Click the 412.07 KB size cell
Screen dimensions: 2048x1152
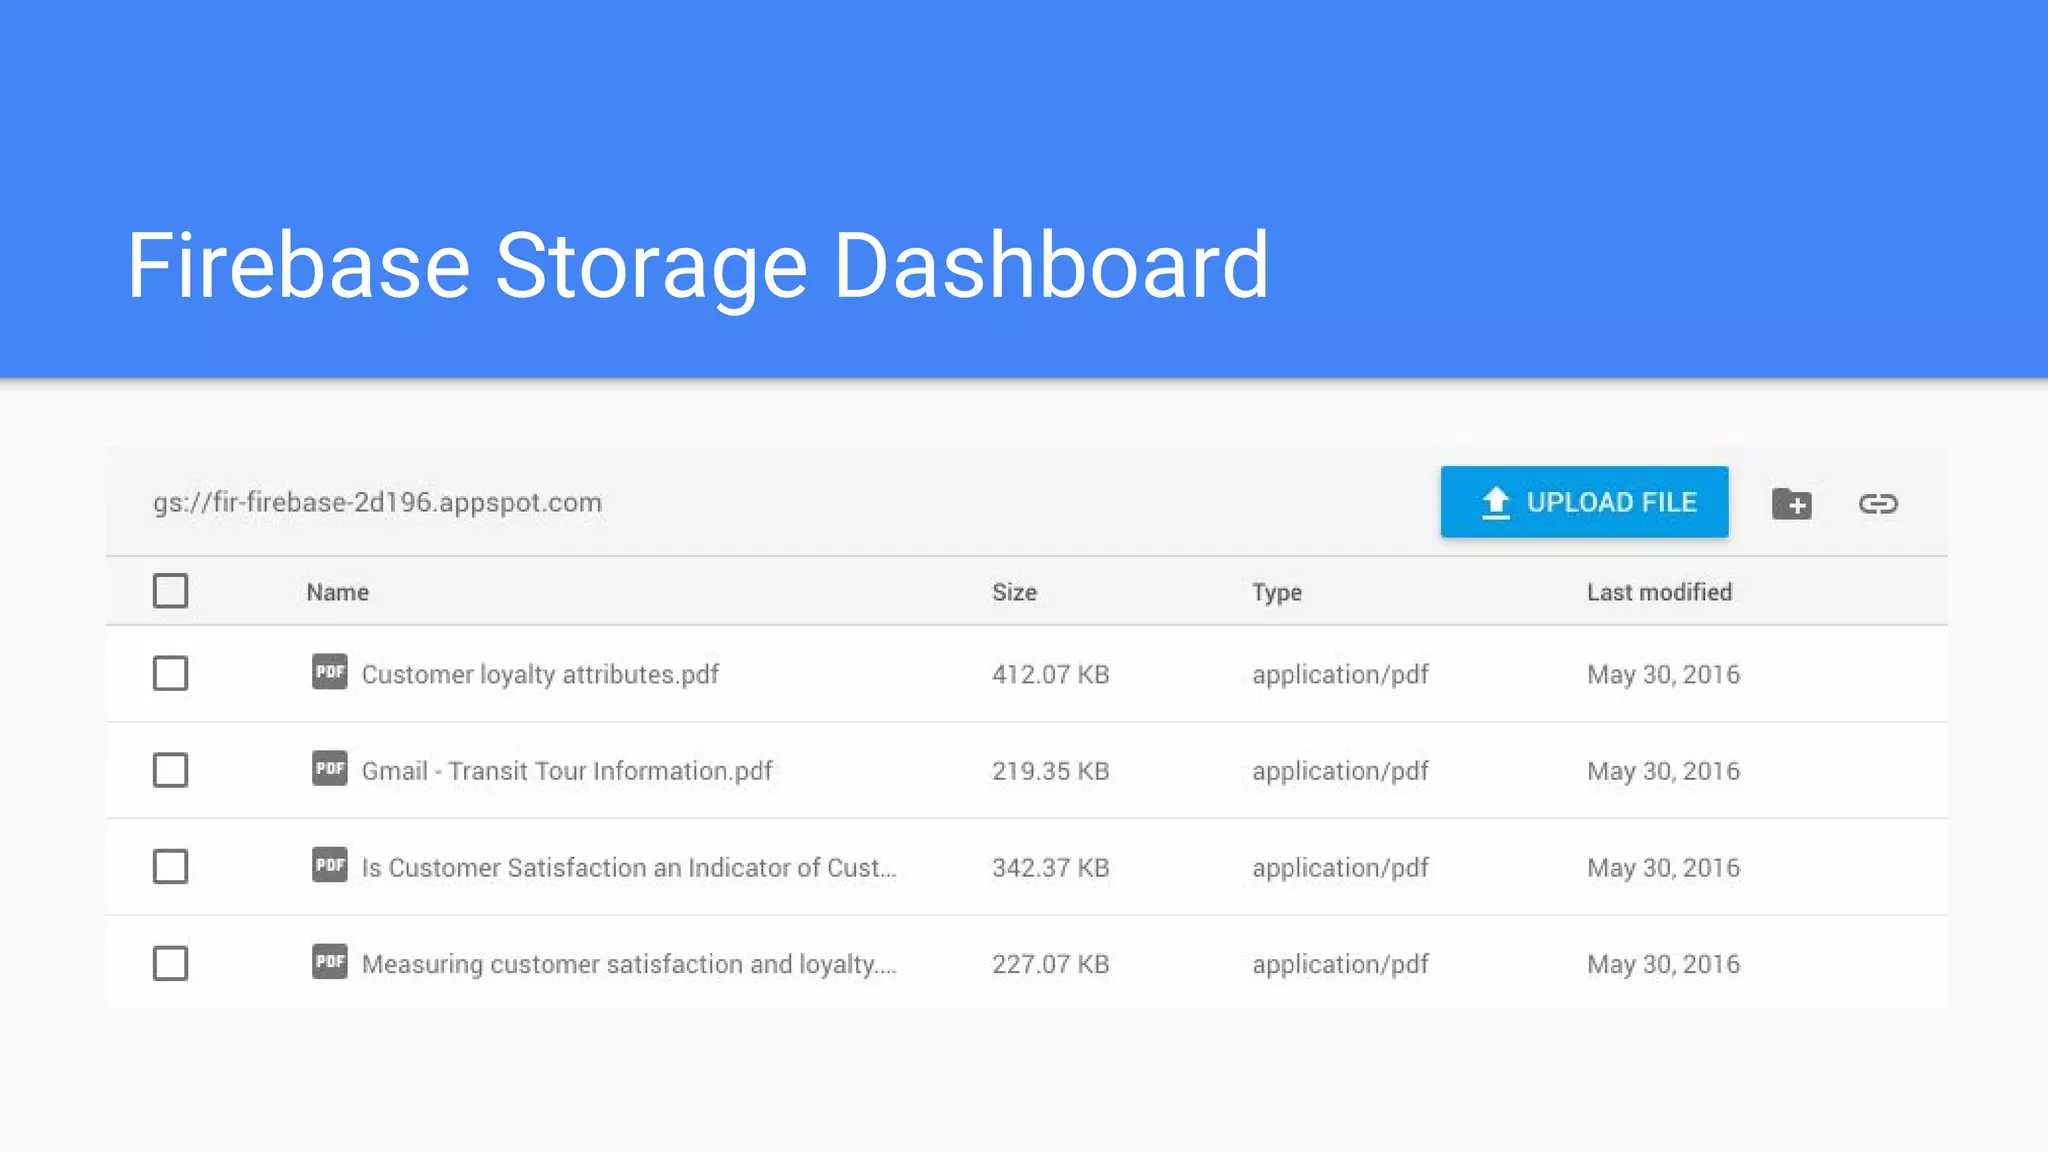point(1050,675)
